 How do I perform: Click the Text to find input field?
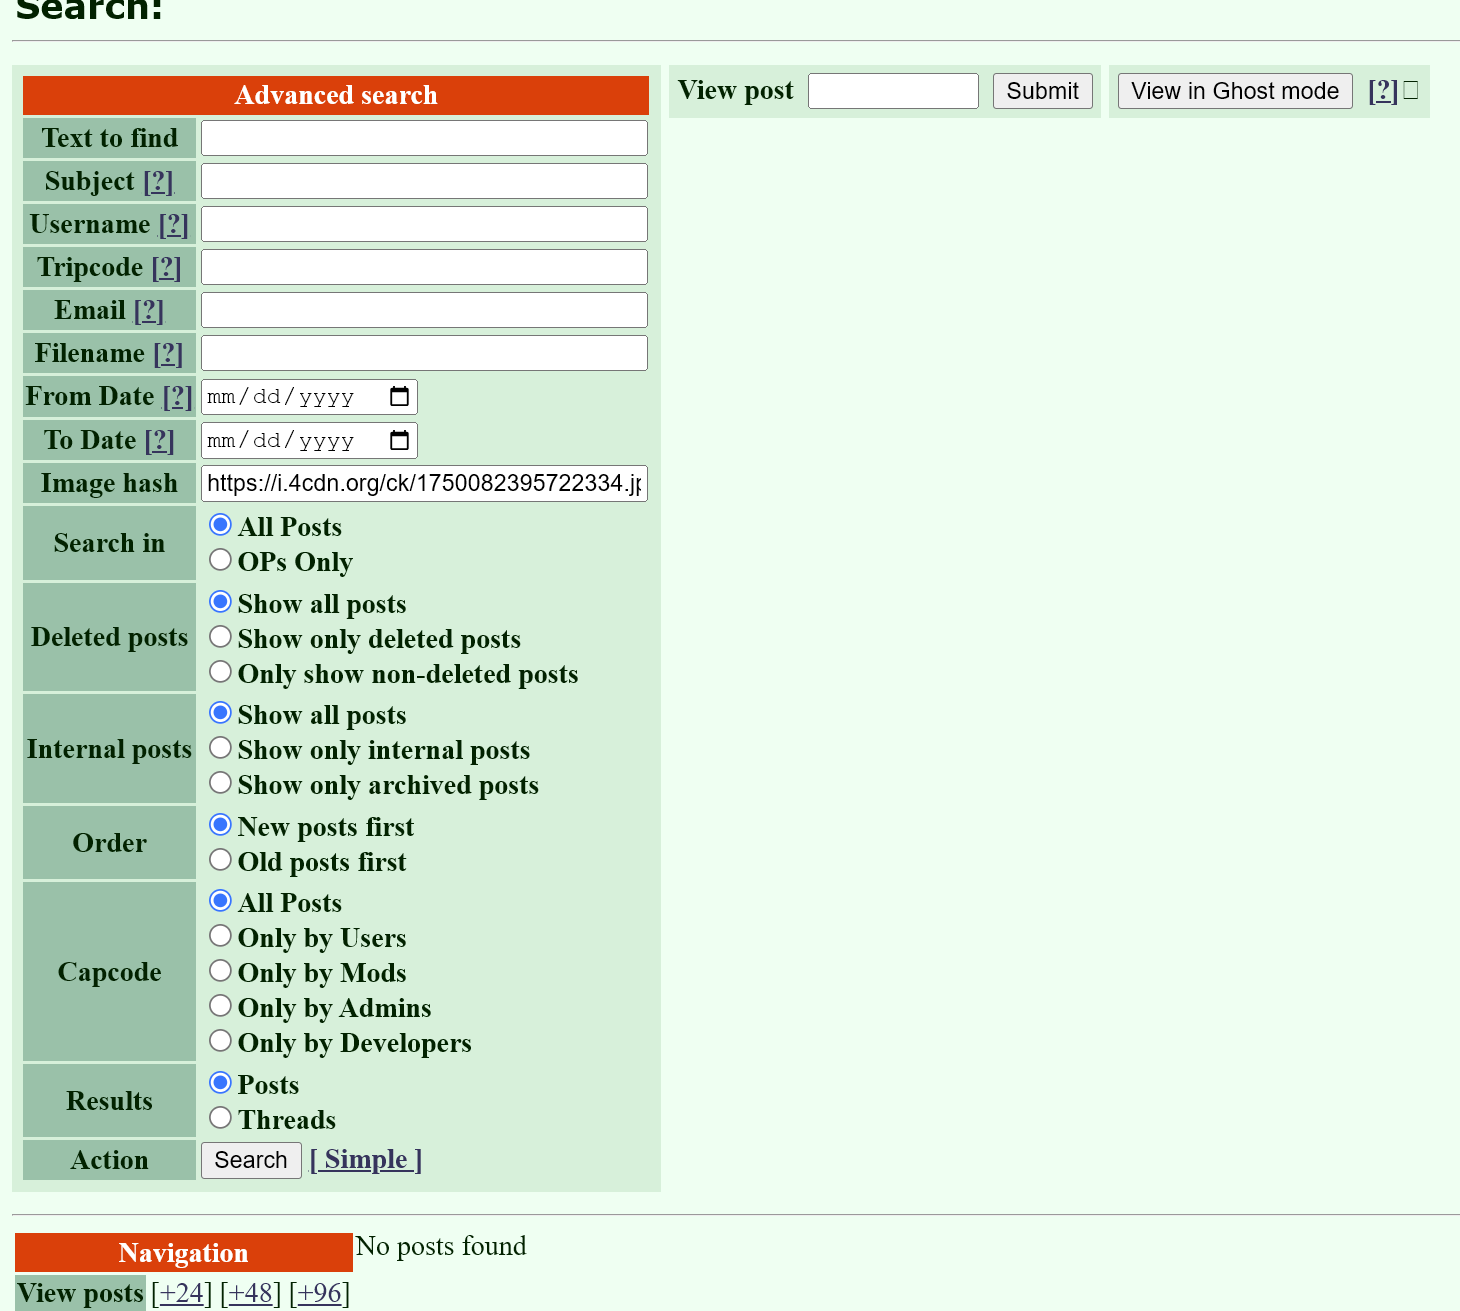click(424, 138)
